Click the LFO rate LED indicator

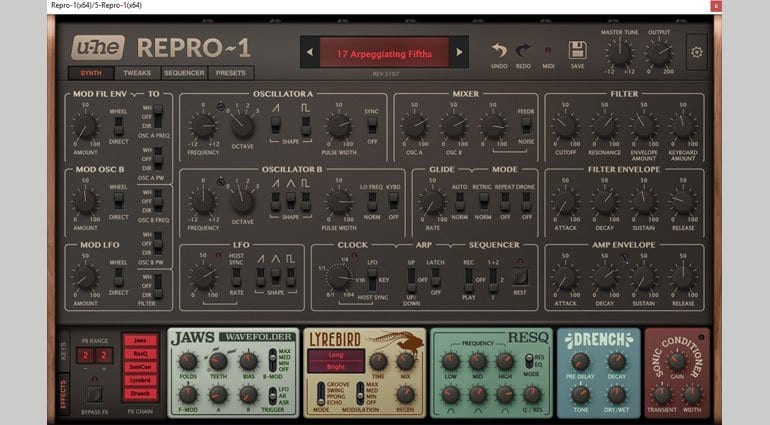[218, 255]
